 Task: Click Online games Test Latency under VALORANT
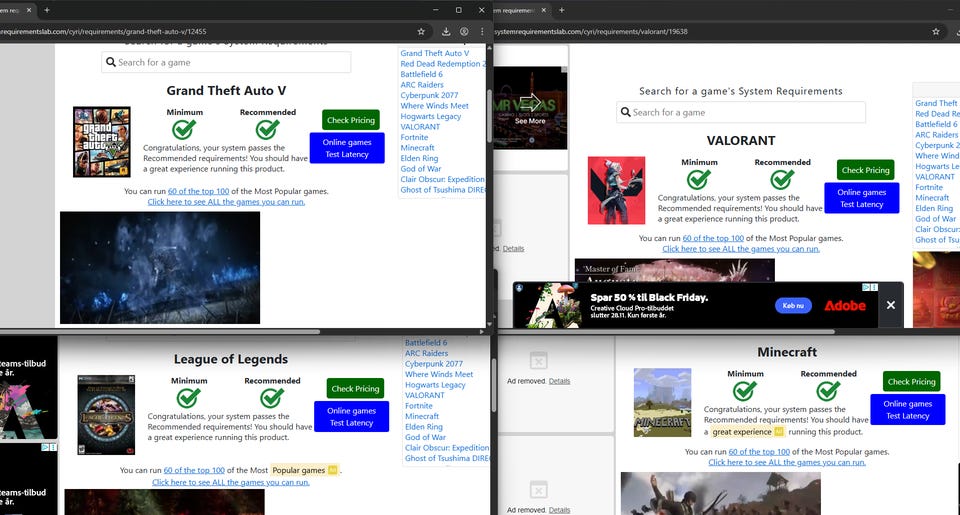861,198
